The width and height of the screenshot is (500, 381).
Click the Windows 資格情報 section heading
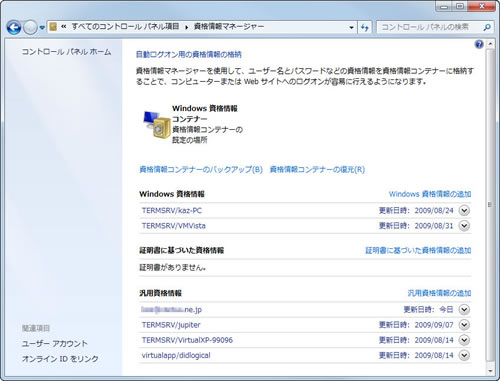[x=172, y=194]
